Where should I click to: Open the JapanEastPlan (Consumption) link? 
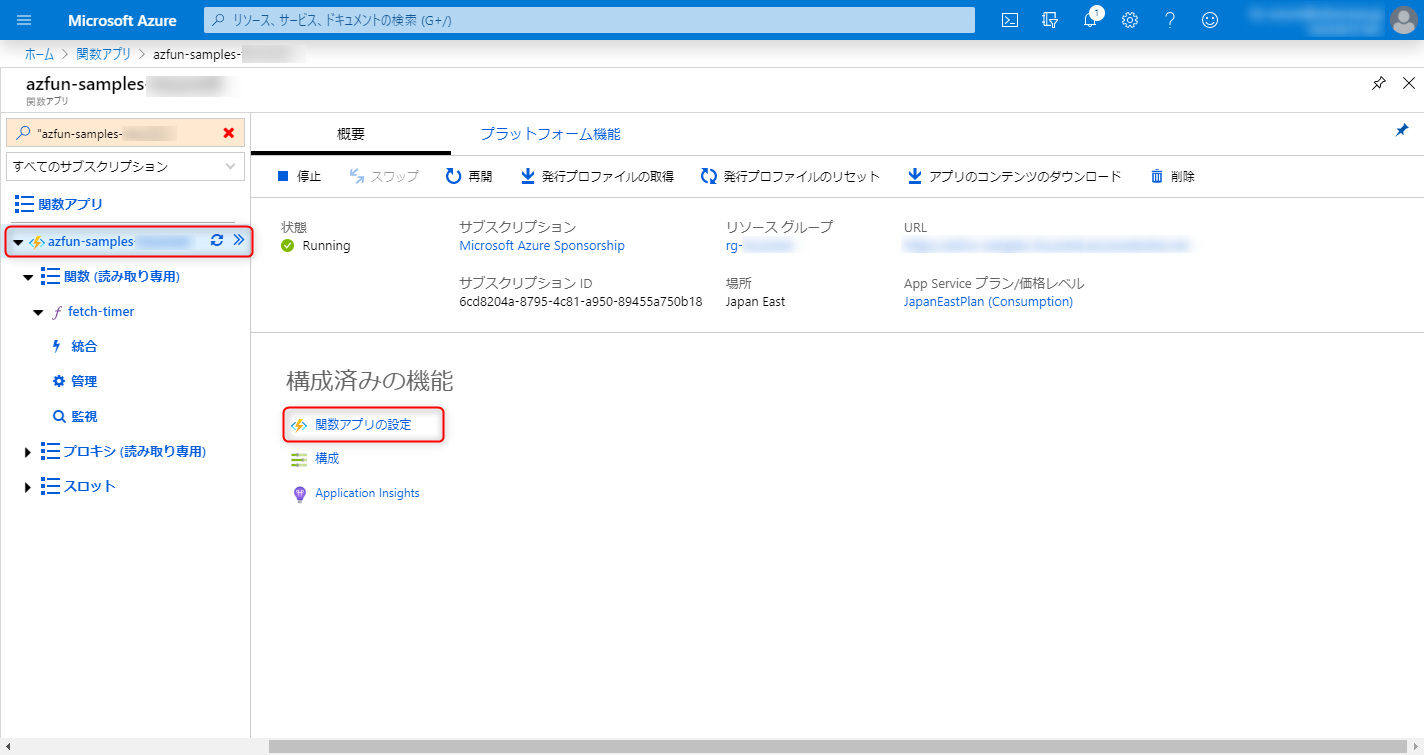[x=988, y=301]
